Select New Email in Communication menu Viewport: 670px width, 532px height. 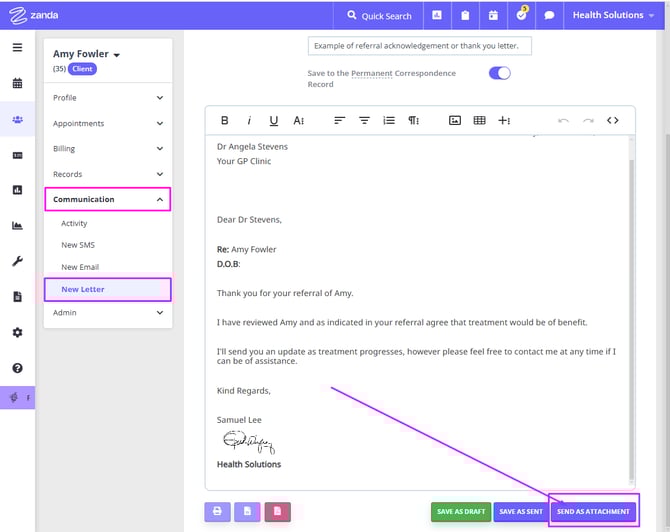coord(80,267)
